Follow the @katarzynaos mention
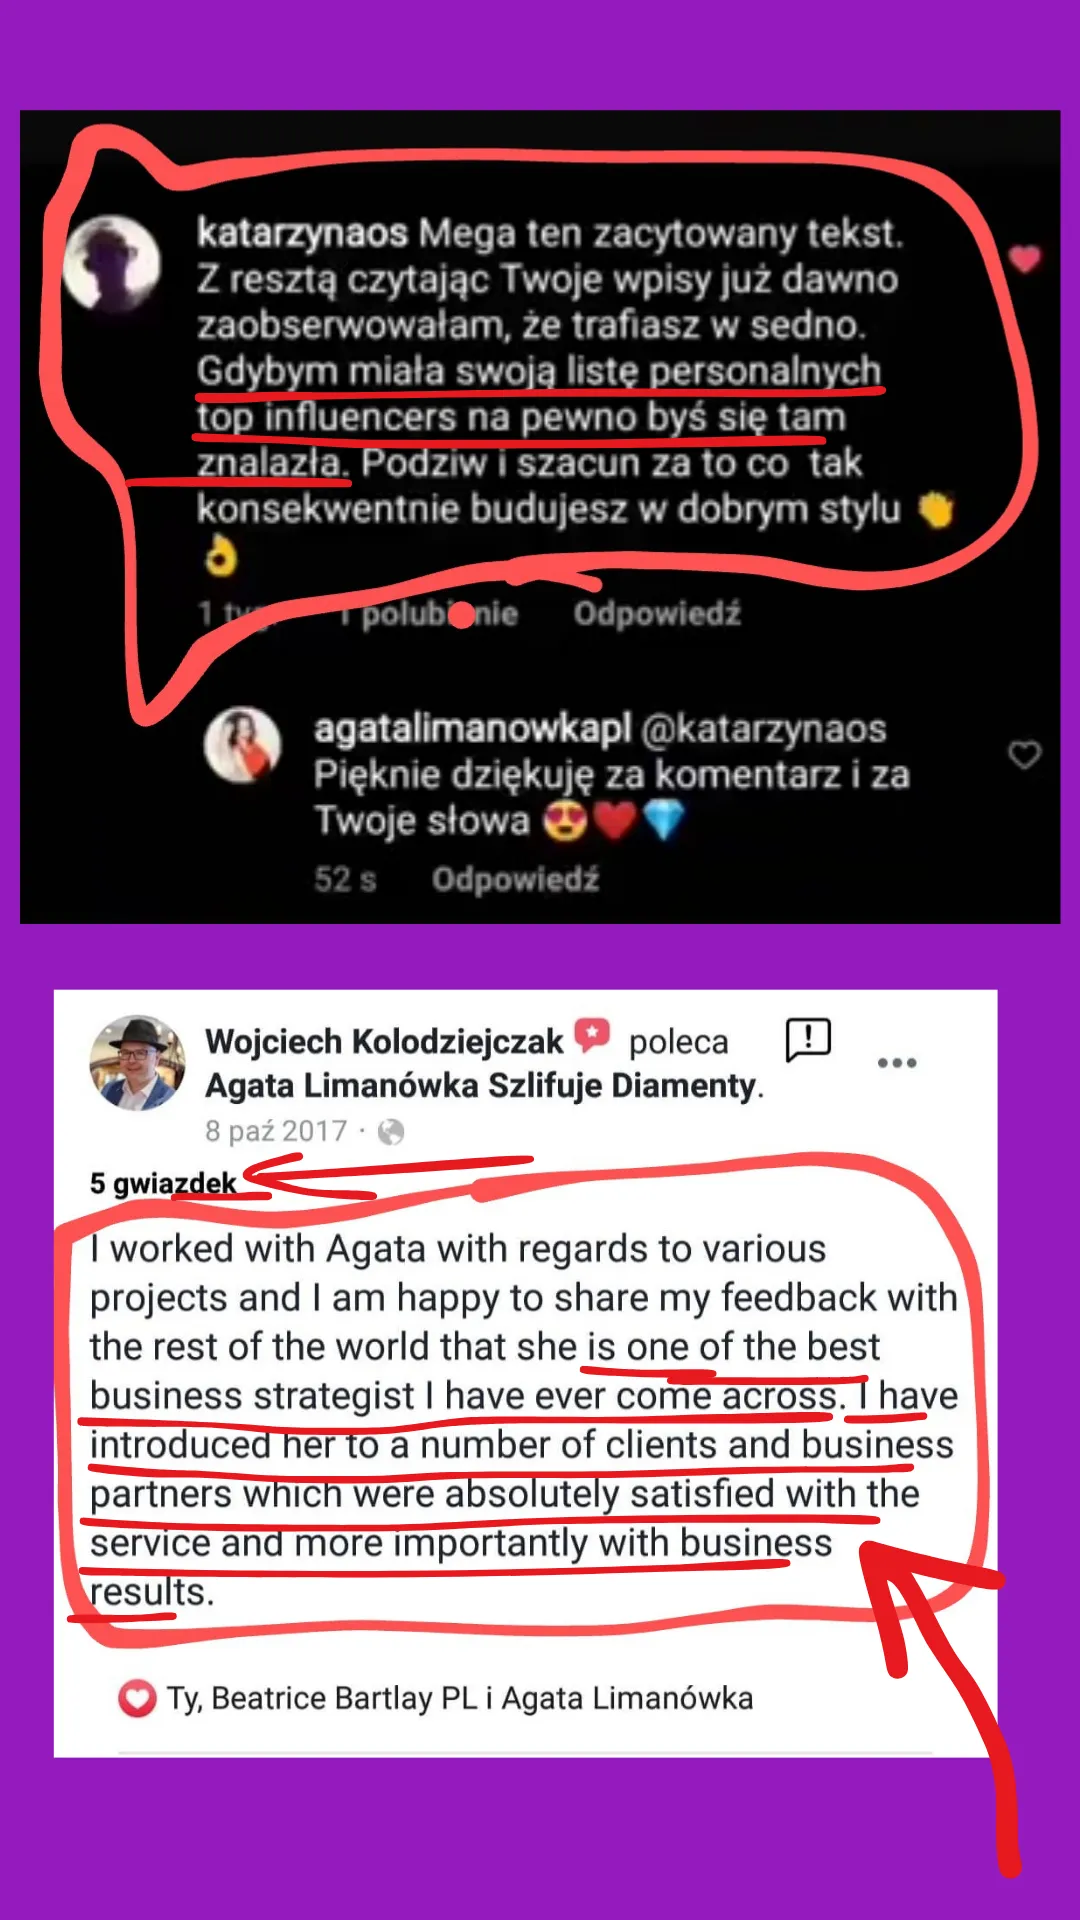This screenshot has height=1920, width=1080. [x=763, y=729]
